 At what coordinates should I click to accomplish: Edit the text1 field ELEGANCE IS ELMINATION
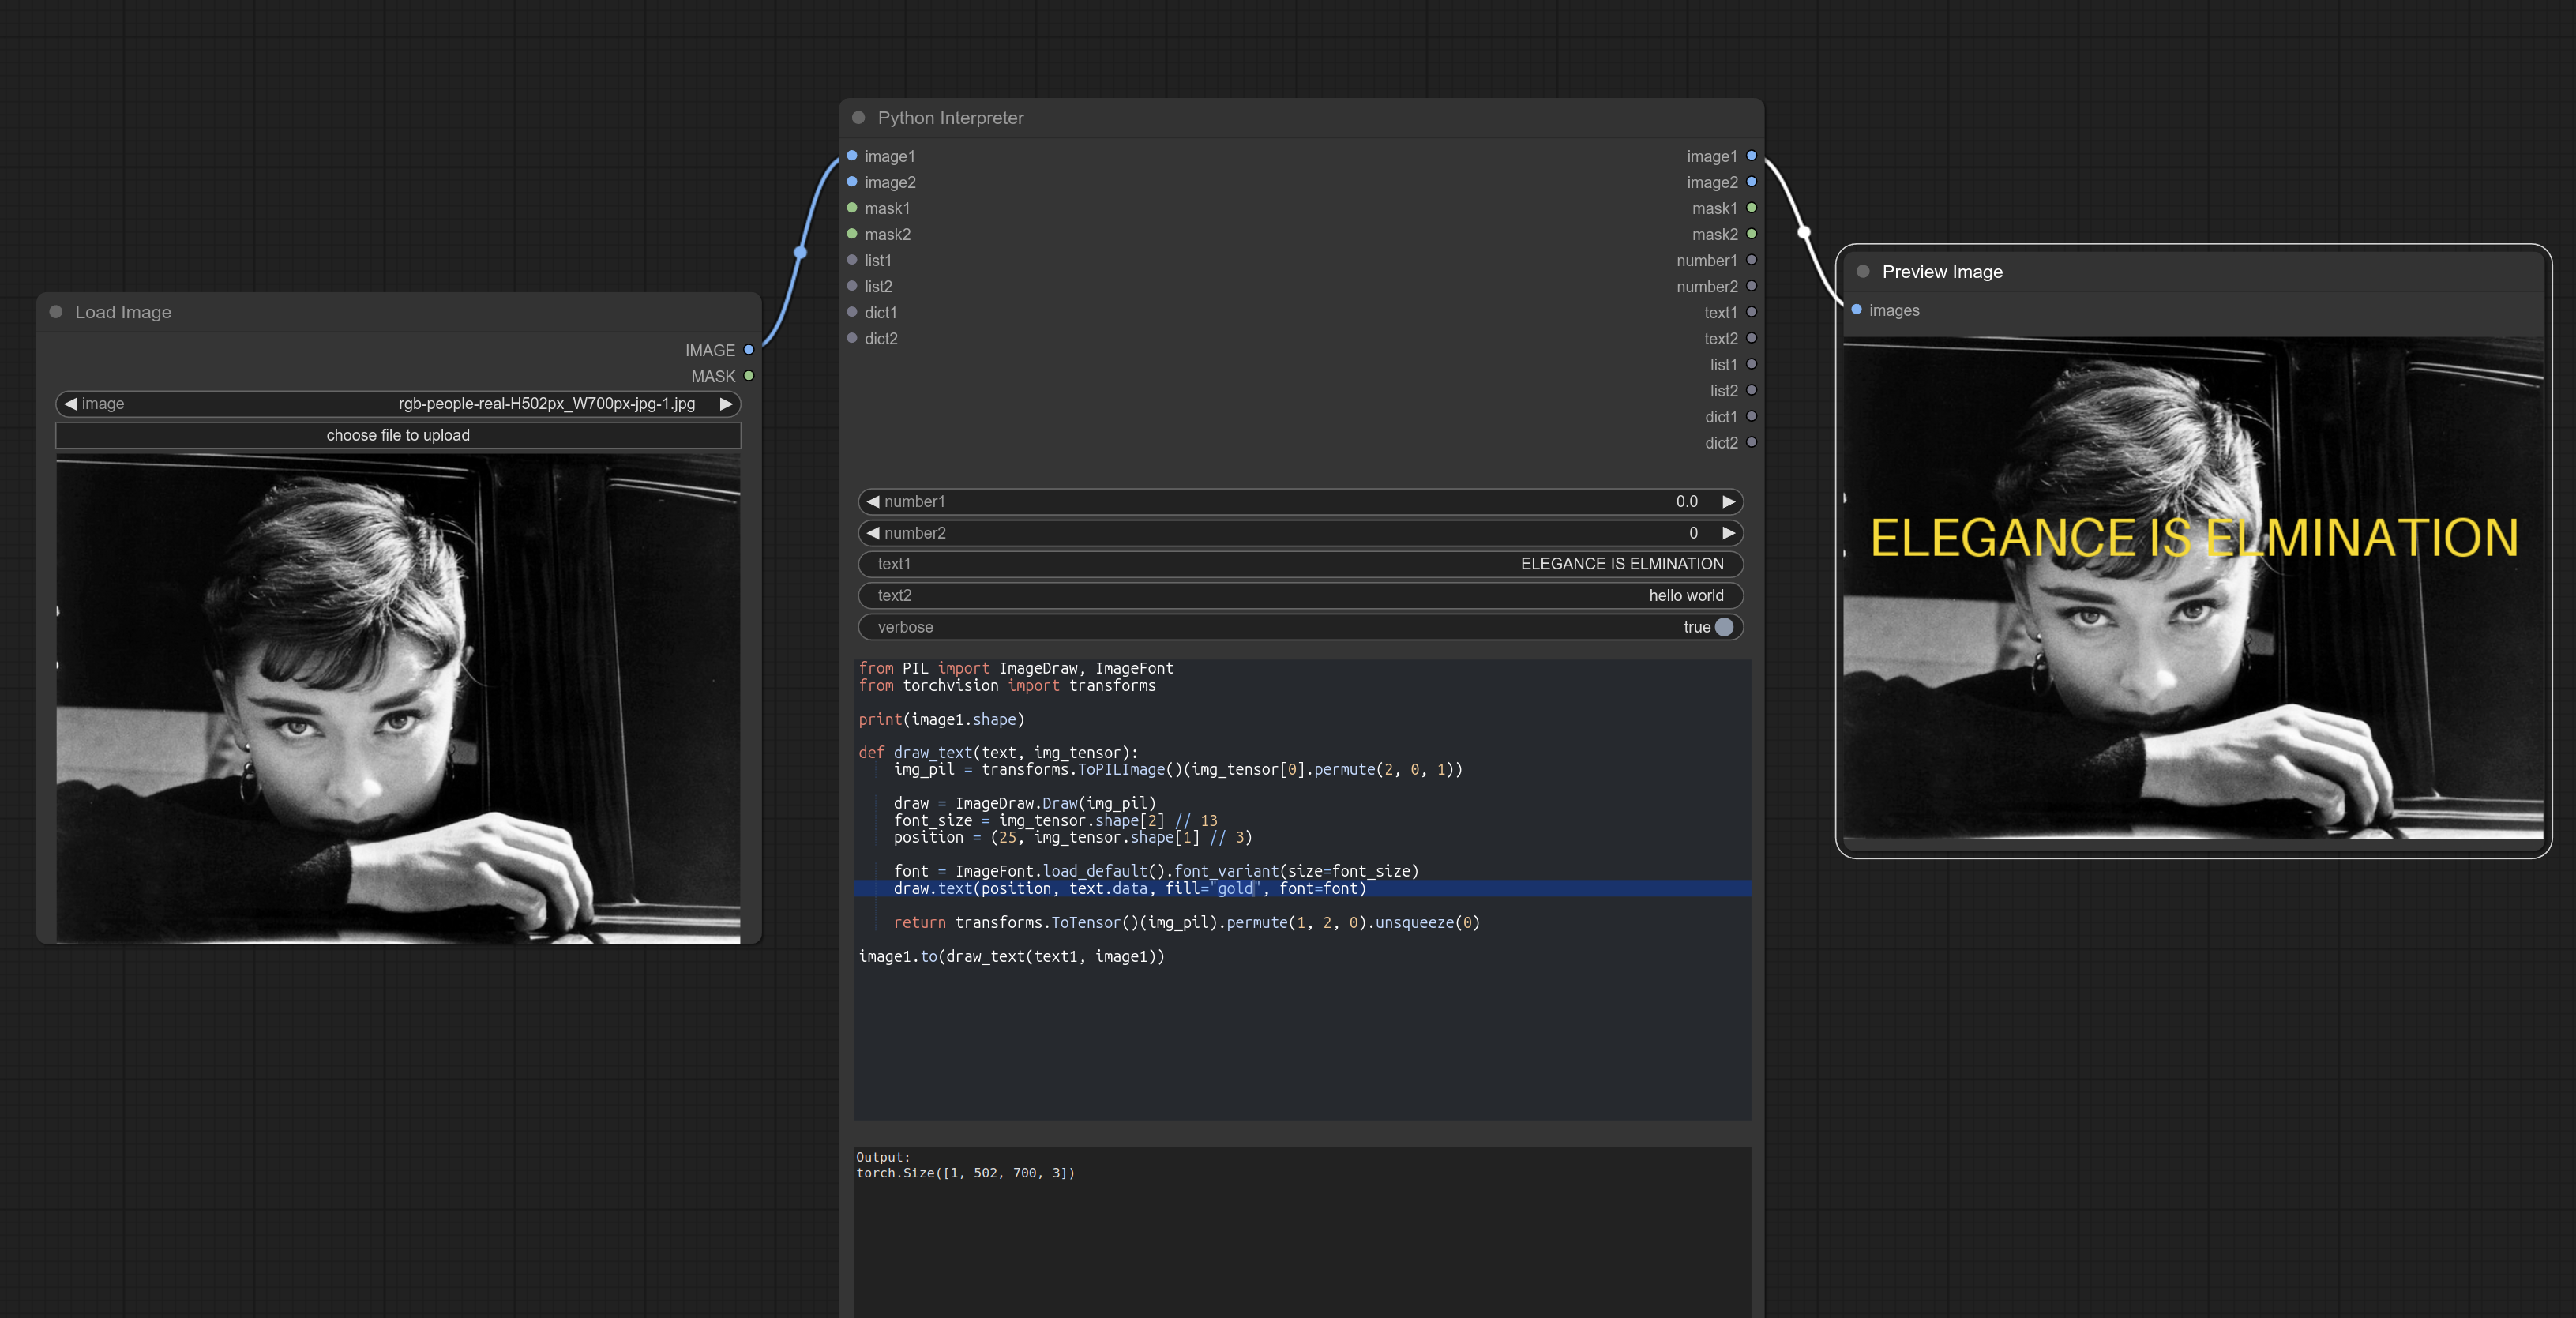[x=1300, y=564]
